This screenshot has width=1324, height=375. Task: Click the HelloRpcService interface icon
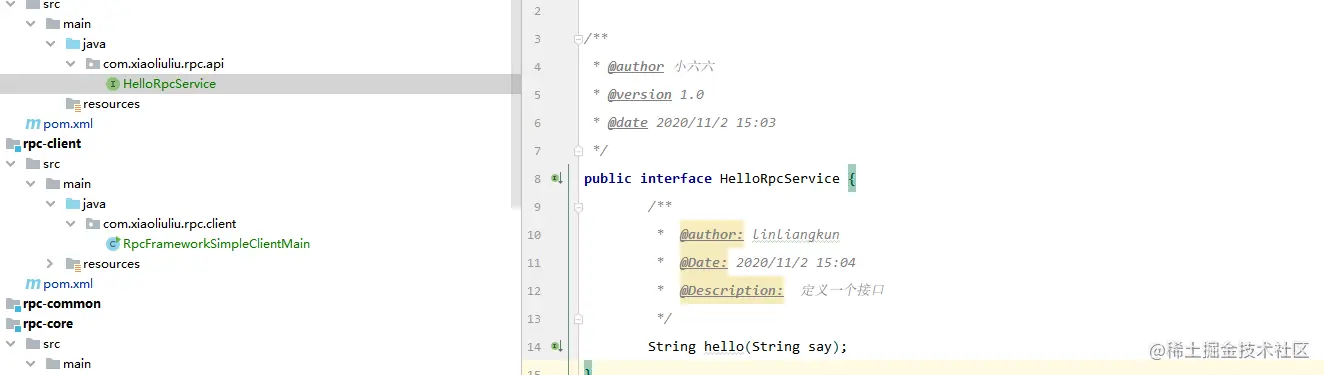click(113, 84)
